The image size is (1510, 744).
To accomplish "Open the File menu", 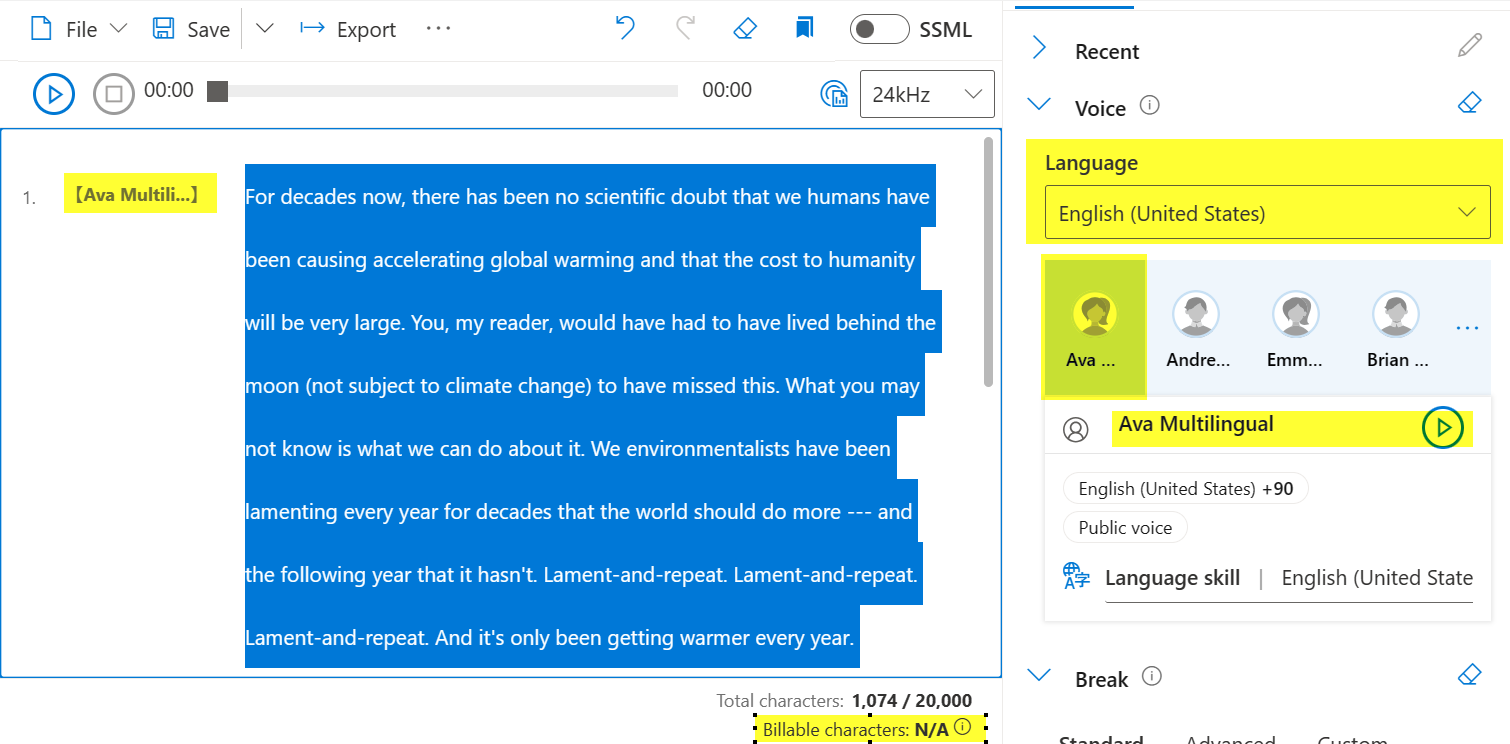I will 79,29.
